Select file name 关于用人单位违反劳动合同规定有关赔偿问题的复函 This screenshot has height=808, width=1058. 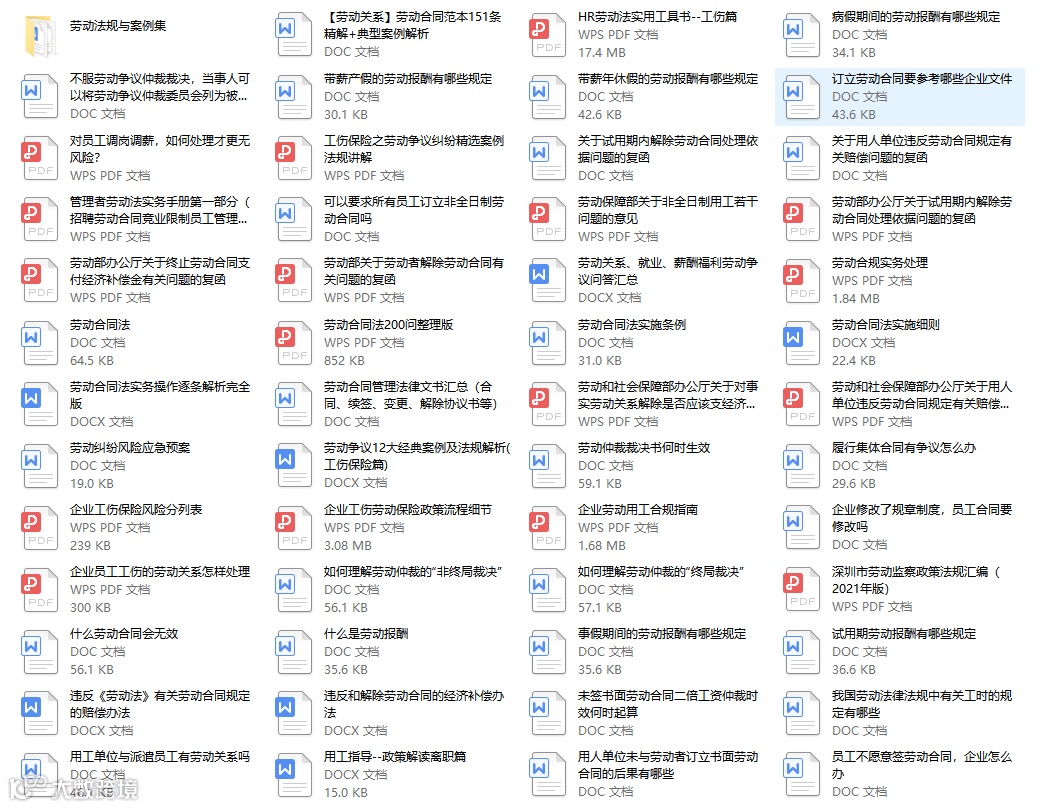922,149
